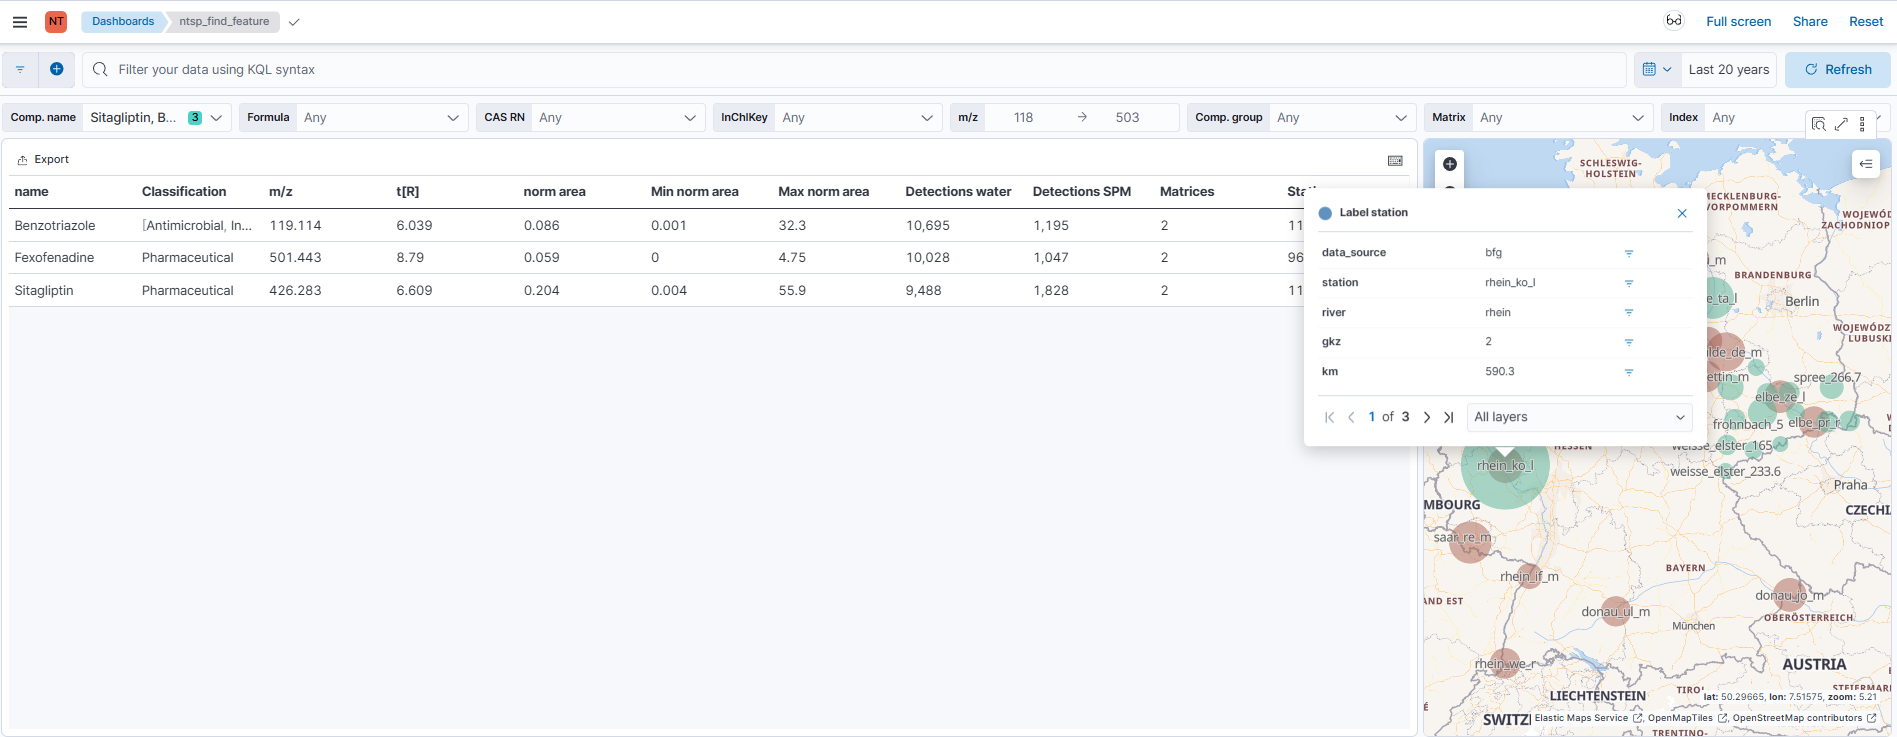
Task: Click the map zoom in button
Action: coord(1450,164)
